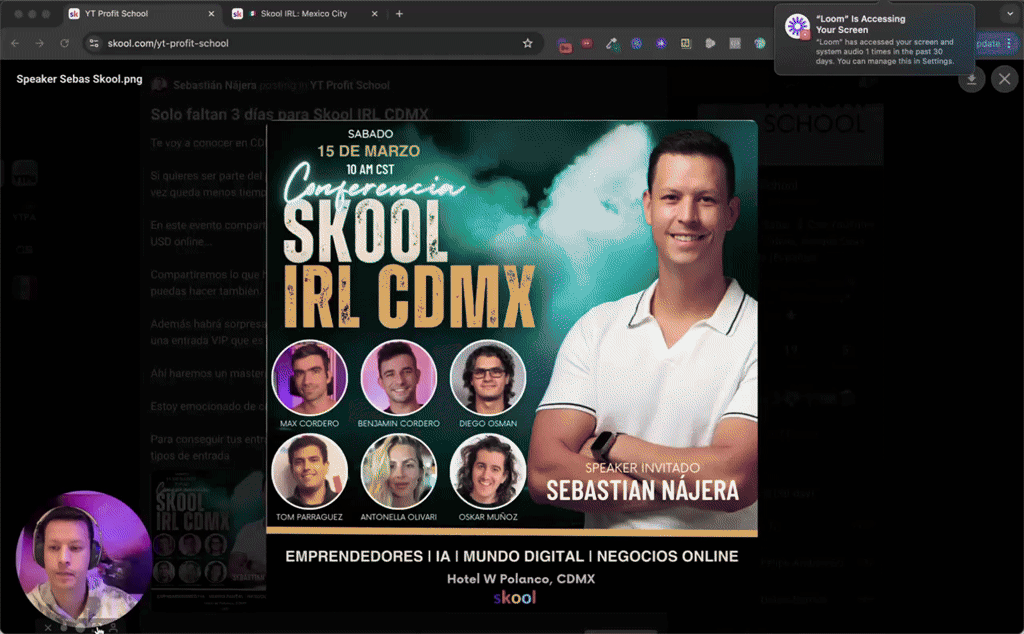Focus the skool.com/yt-profit-school address field

click(x=312, y=43)
